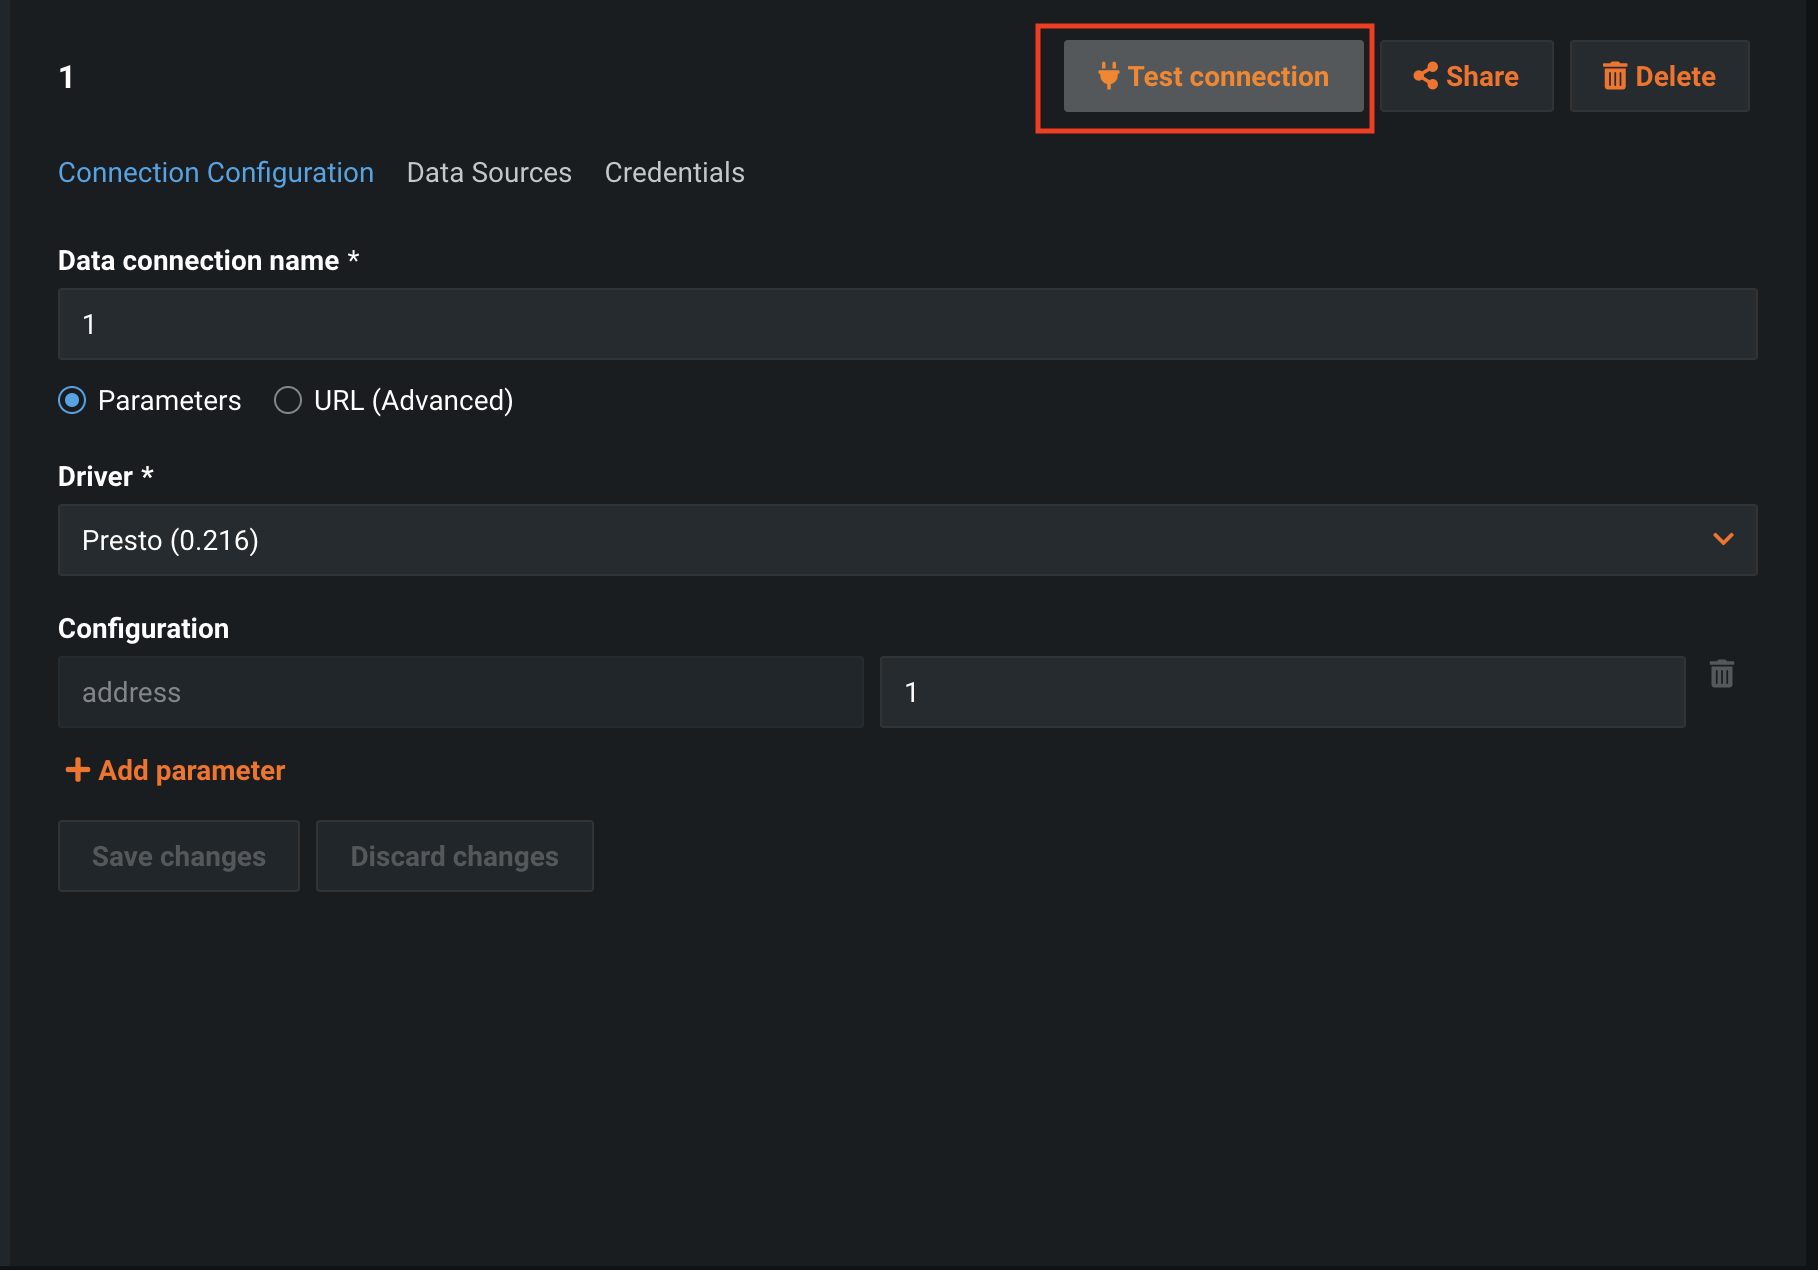Go to the Connection Configuration tab
Image resolution: width=1818 pixels, height=1270 pixels.
coord(216,173)
